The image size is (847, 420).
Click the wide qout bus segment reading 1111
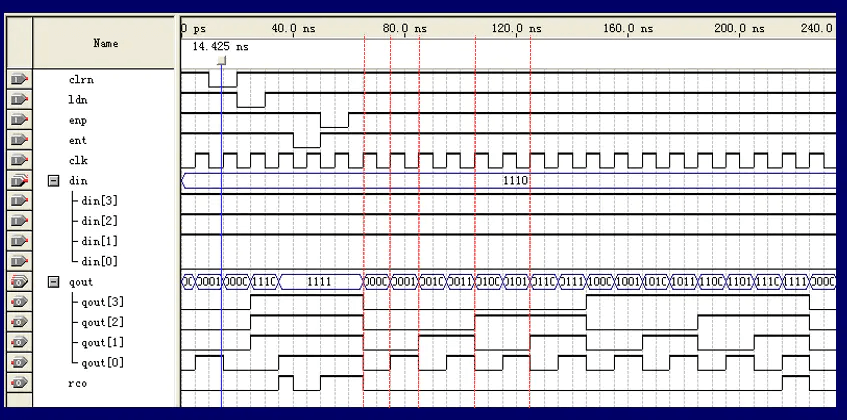click(x=319, y=282)
